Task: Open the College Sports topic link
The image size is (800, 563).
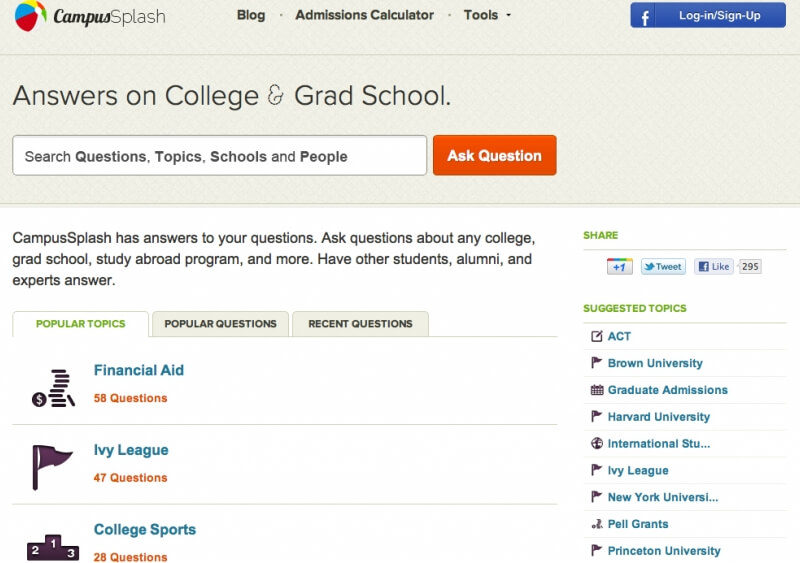Action: point(145,530)
